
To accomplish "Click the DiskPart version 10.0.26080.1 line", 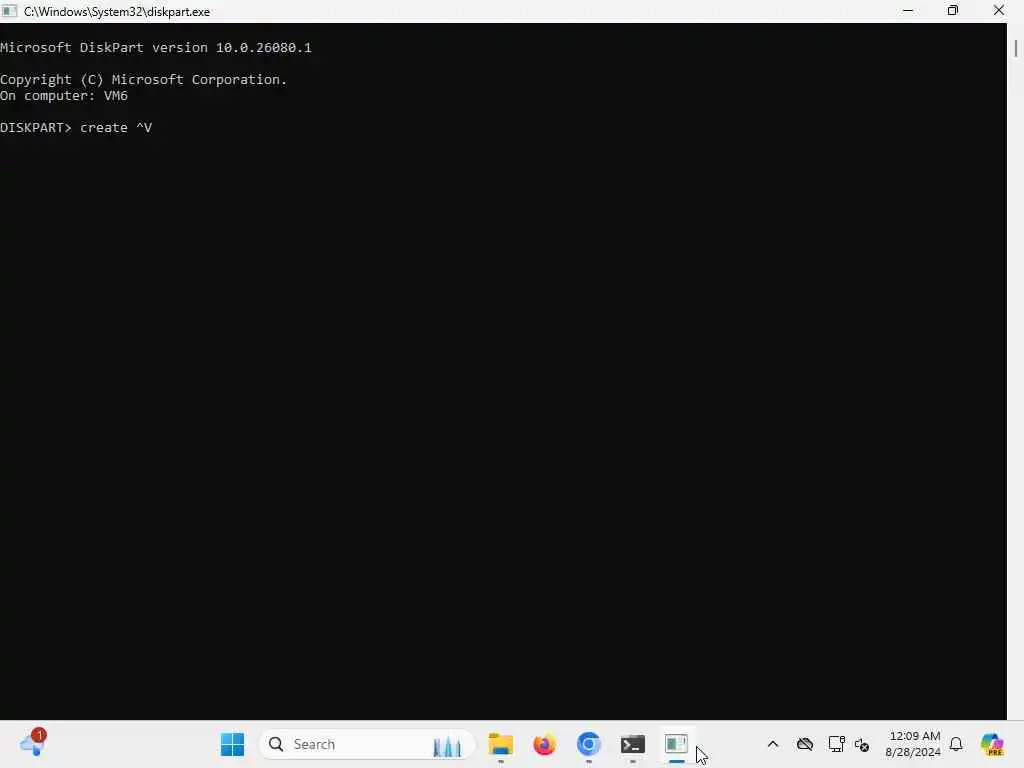I will click(156, 48).
